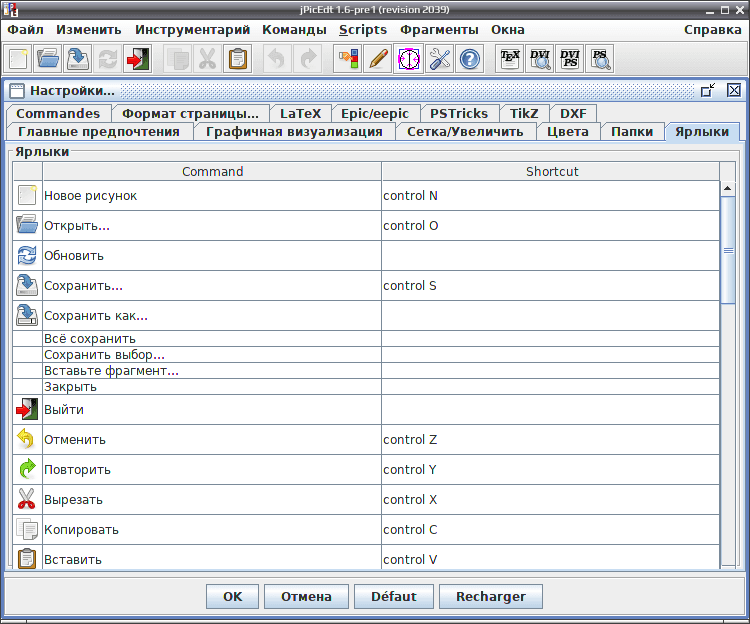Switch to the Графичная визуализация tab

tap(294, 131)
